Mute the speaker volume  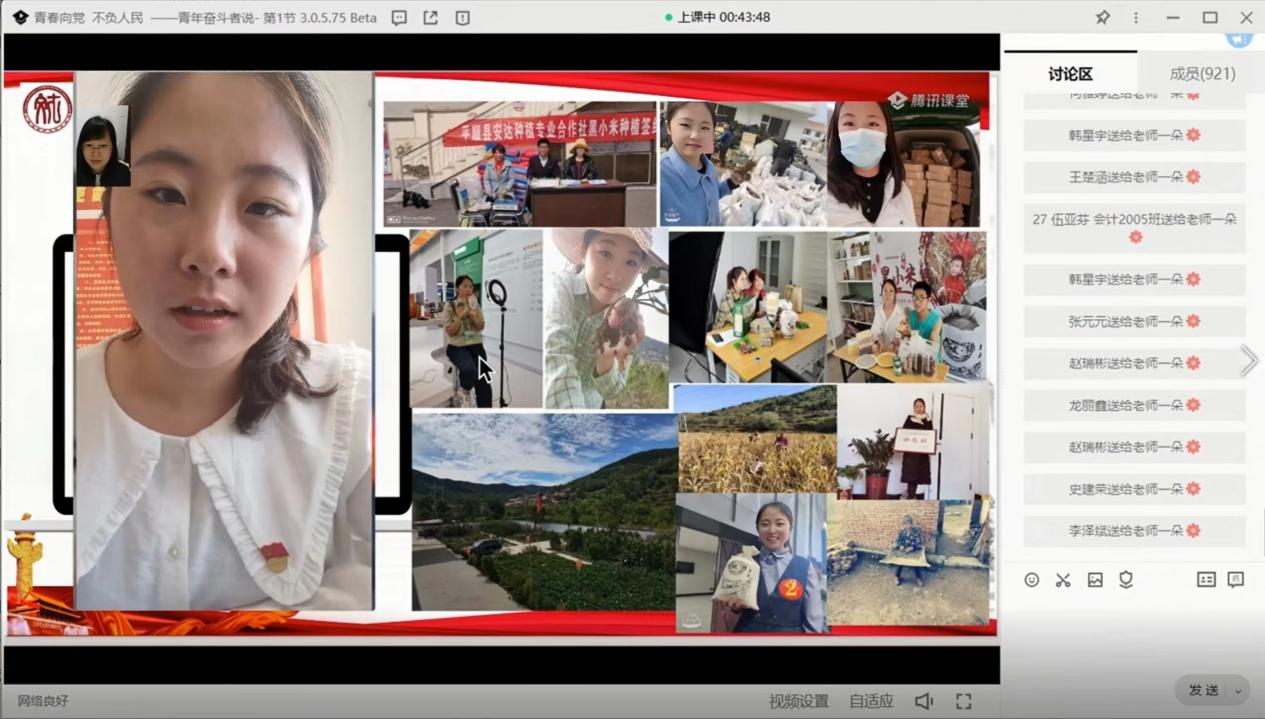coord(924,701)
